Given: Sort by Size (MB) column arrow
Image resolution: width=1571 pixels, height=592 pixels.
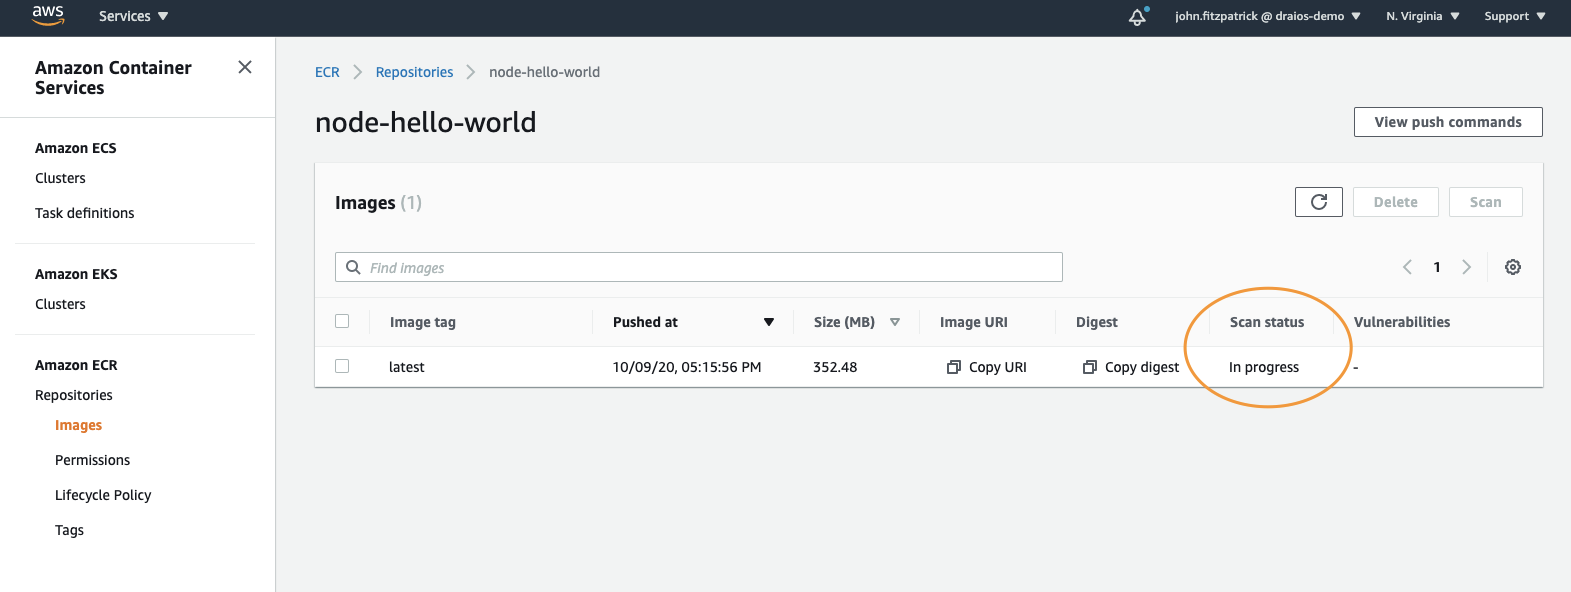Looking at the screenshot, I should [895, 322].
